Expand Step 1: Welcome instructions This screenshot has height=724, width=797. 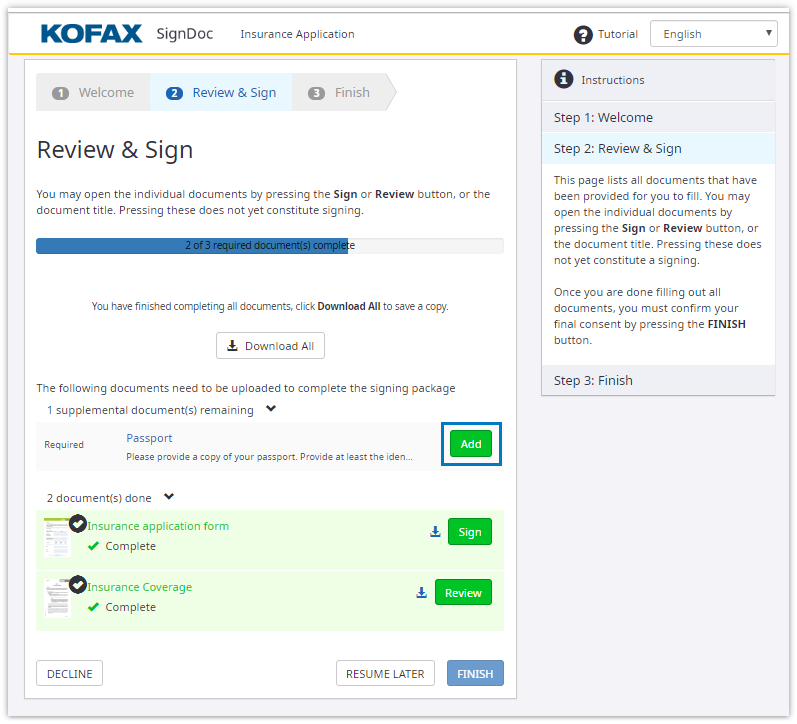(x=658, y=117)
